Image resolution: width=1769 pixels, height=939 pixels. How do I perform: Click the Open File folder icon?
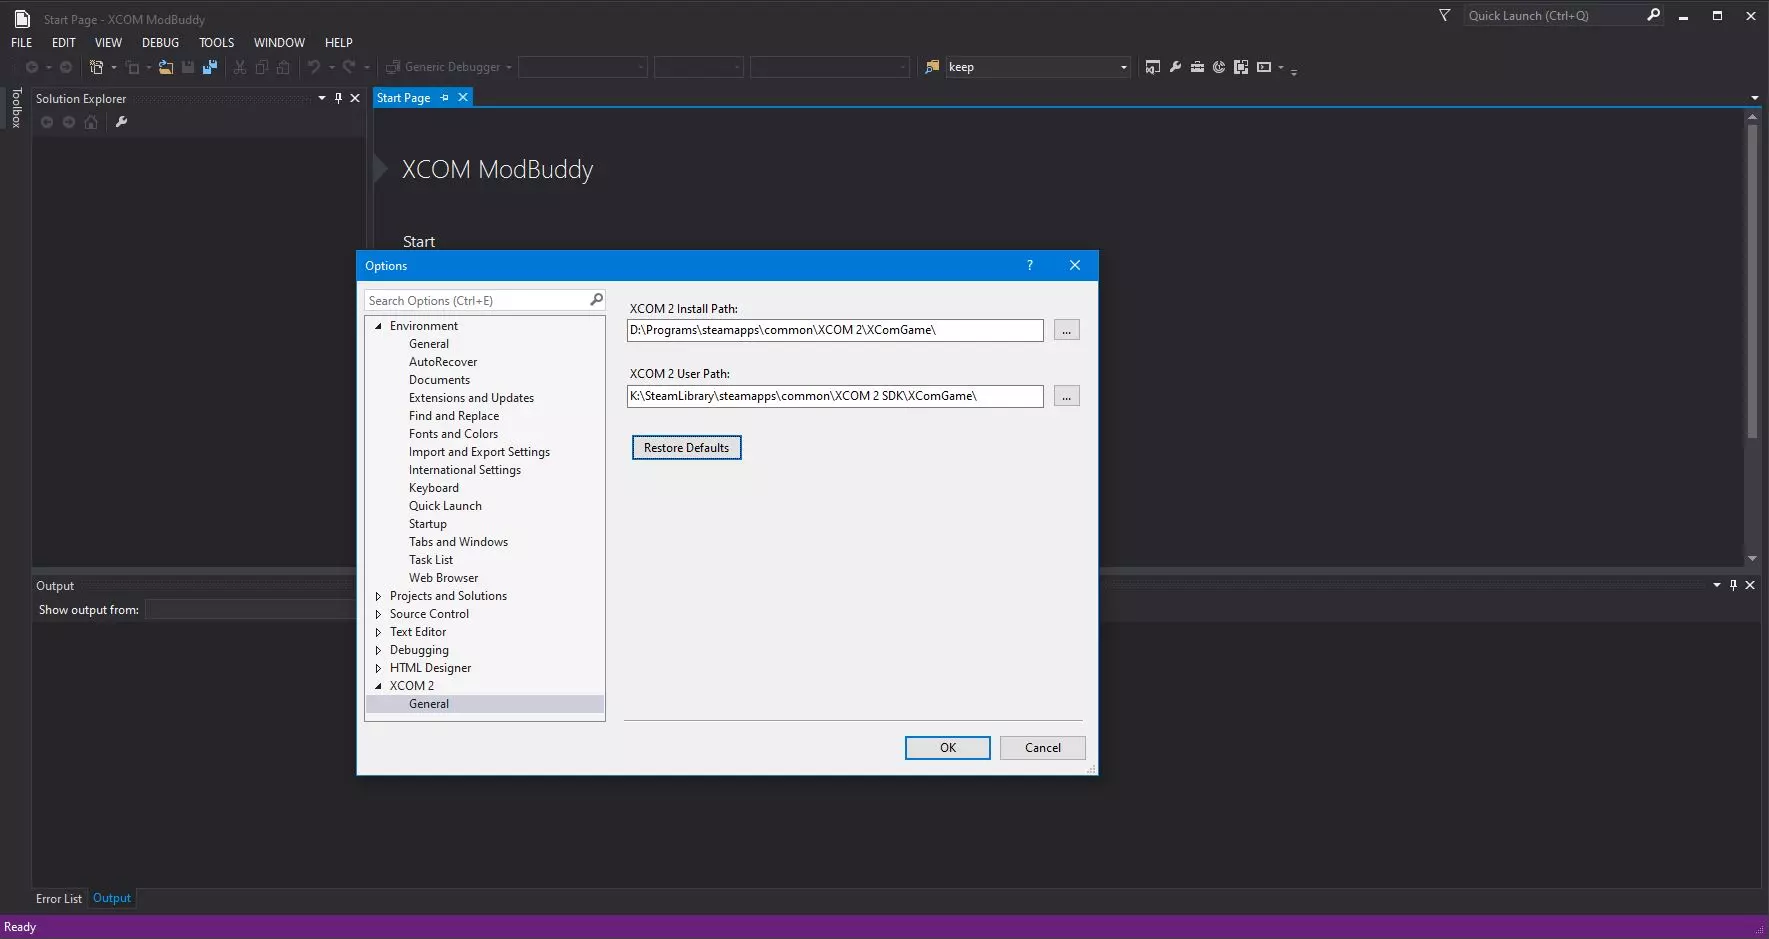coord(166,67)
